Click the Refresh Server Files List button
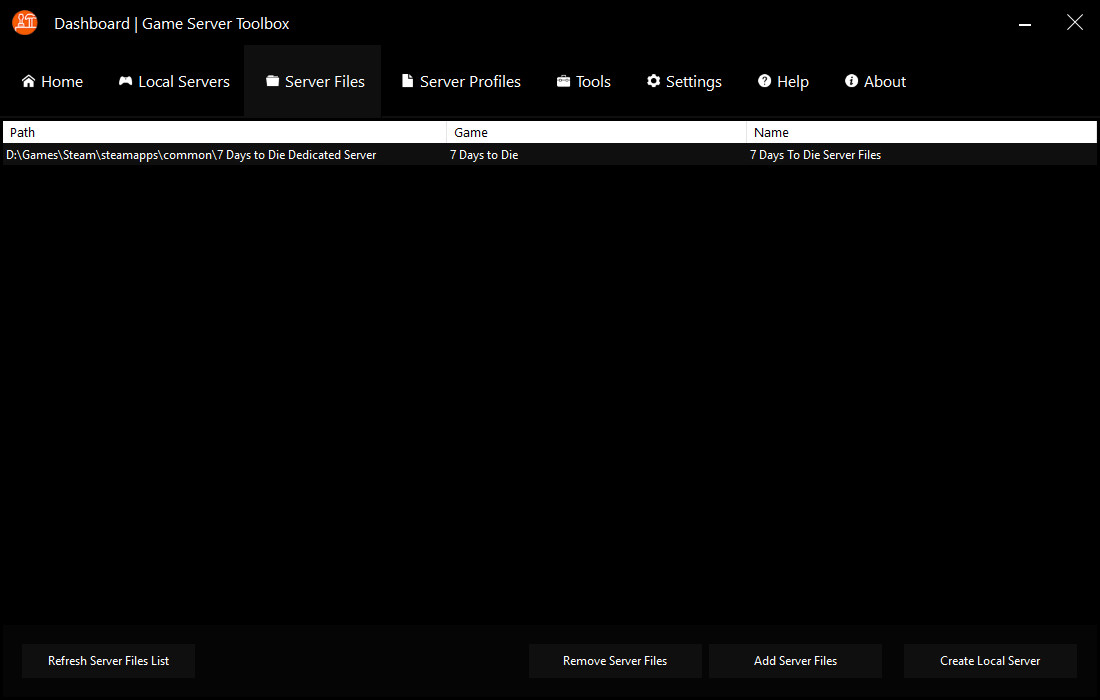This screenshot has height=700, width=1100. [108, 661]
